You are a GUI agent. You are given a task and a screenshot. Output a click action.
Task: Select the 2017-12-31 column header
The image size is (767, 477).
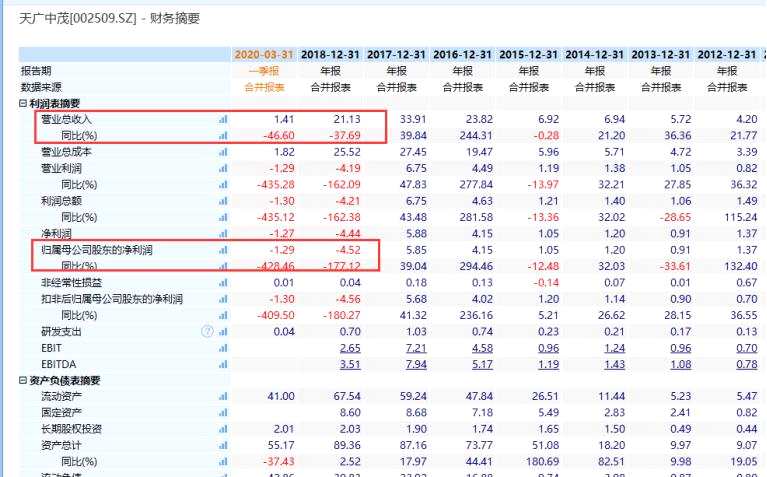[x=396, y=54]
